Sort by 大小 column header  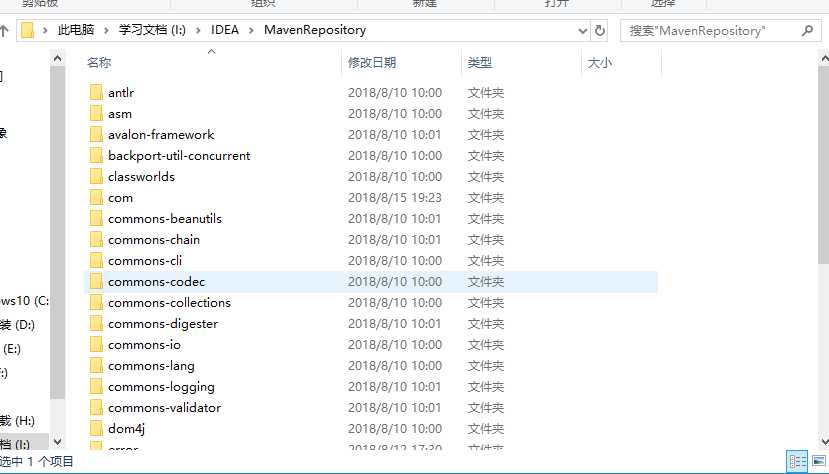600,62
